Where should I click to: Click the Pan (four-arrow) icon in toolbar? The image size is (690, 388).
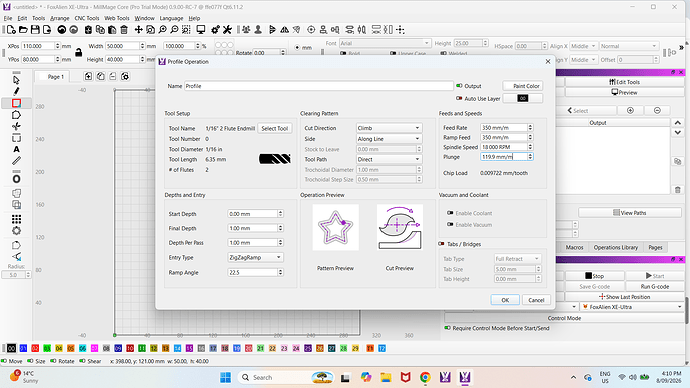139,30
